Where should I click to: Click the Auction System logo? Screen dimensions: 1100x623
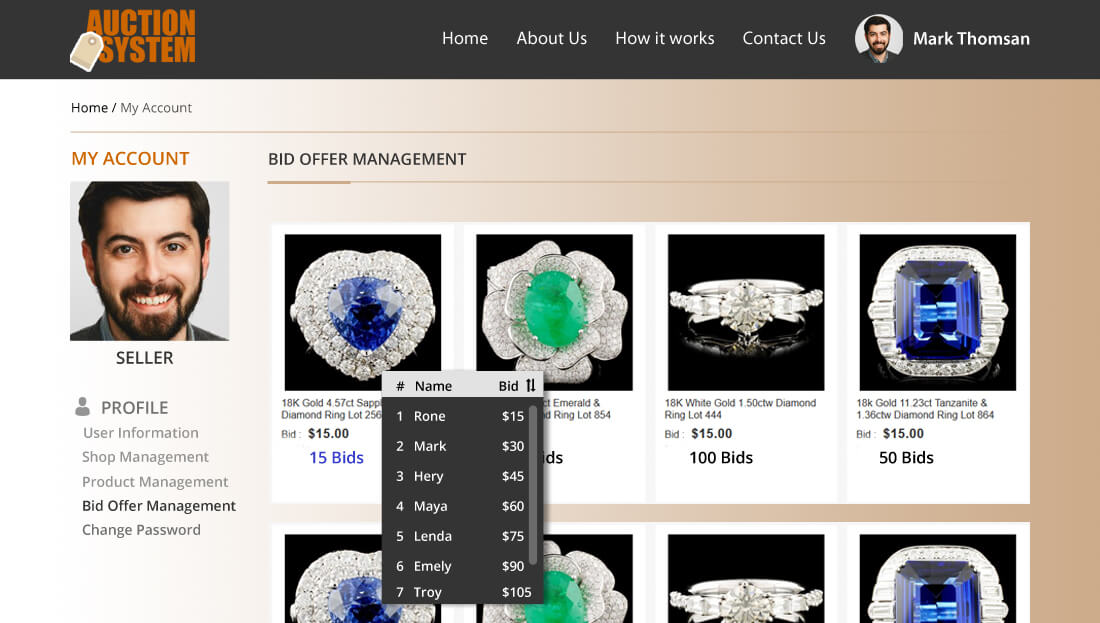point(133,40)
